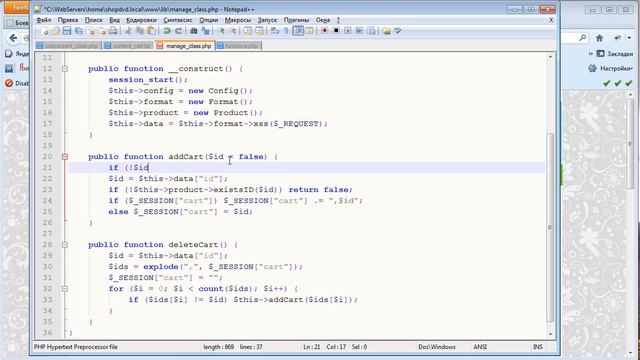Play back the recorded macro
Screen dimensions: 640x360
(347, 31)
